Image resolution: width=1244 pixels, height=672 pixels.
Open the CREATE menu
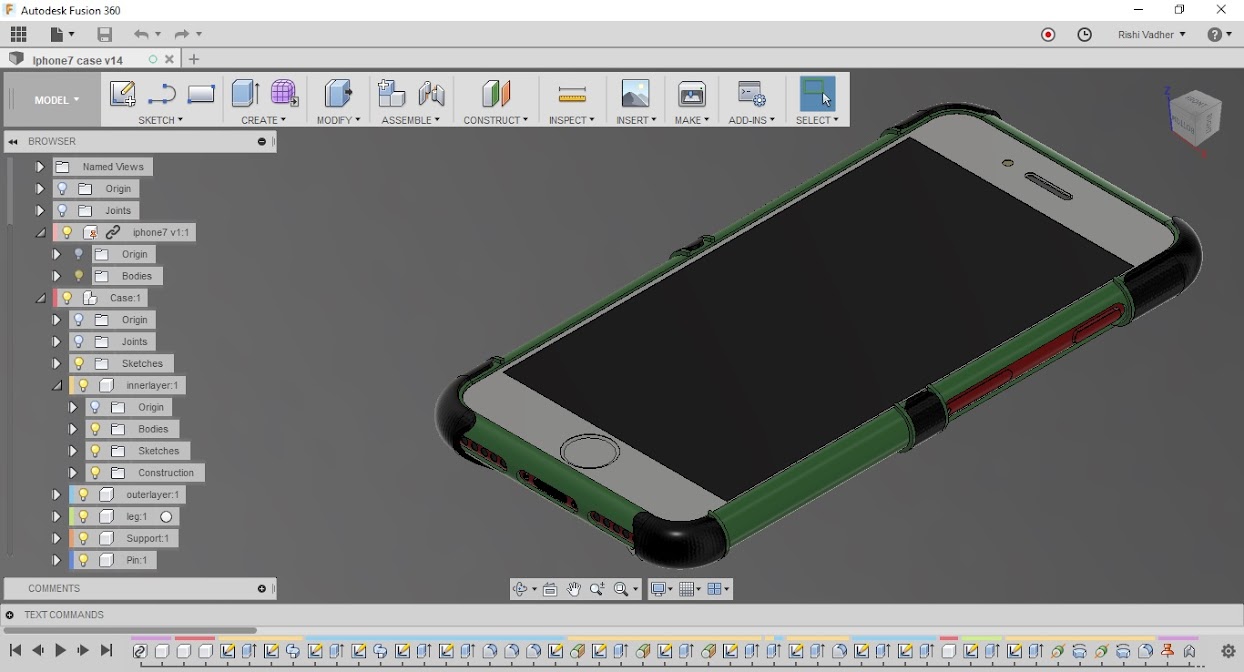[263, 120]
